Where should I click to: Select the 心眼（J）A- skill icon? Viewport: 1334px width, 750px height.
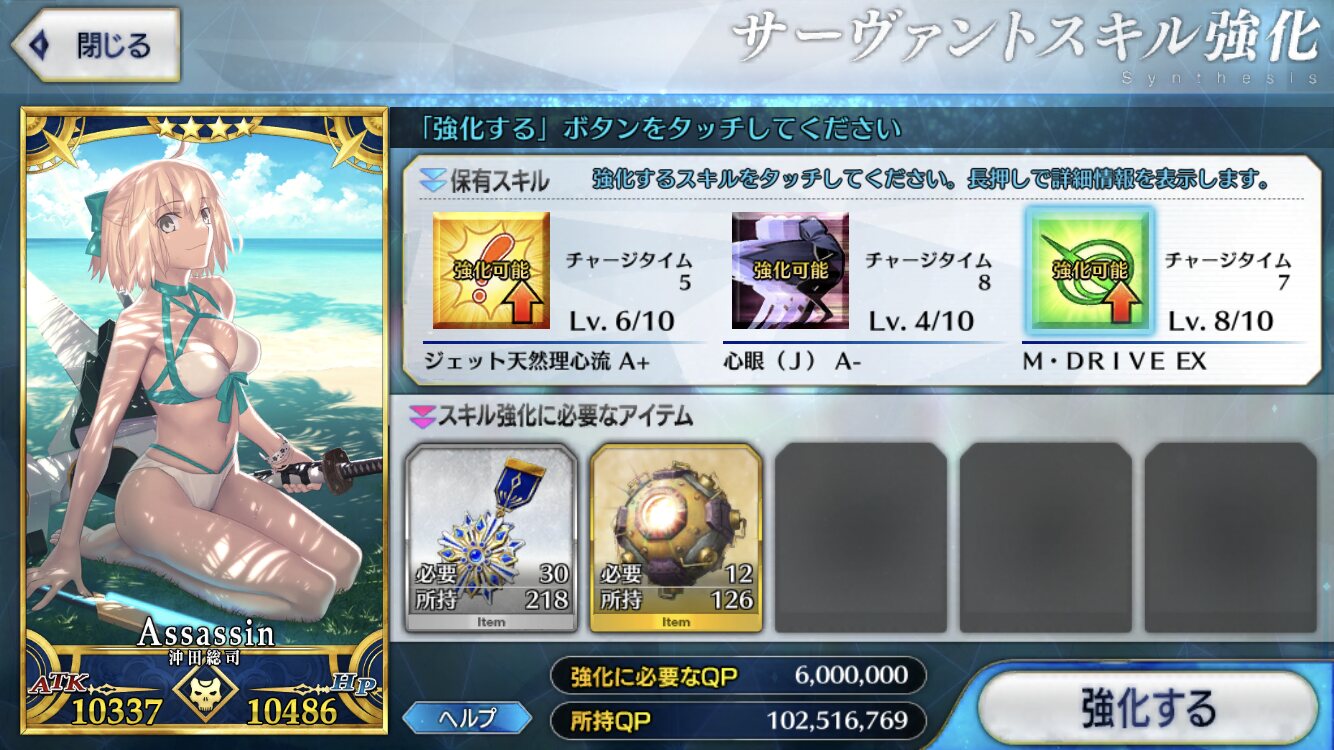(x=790, y=270)
